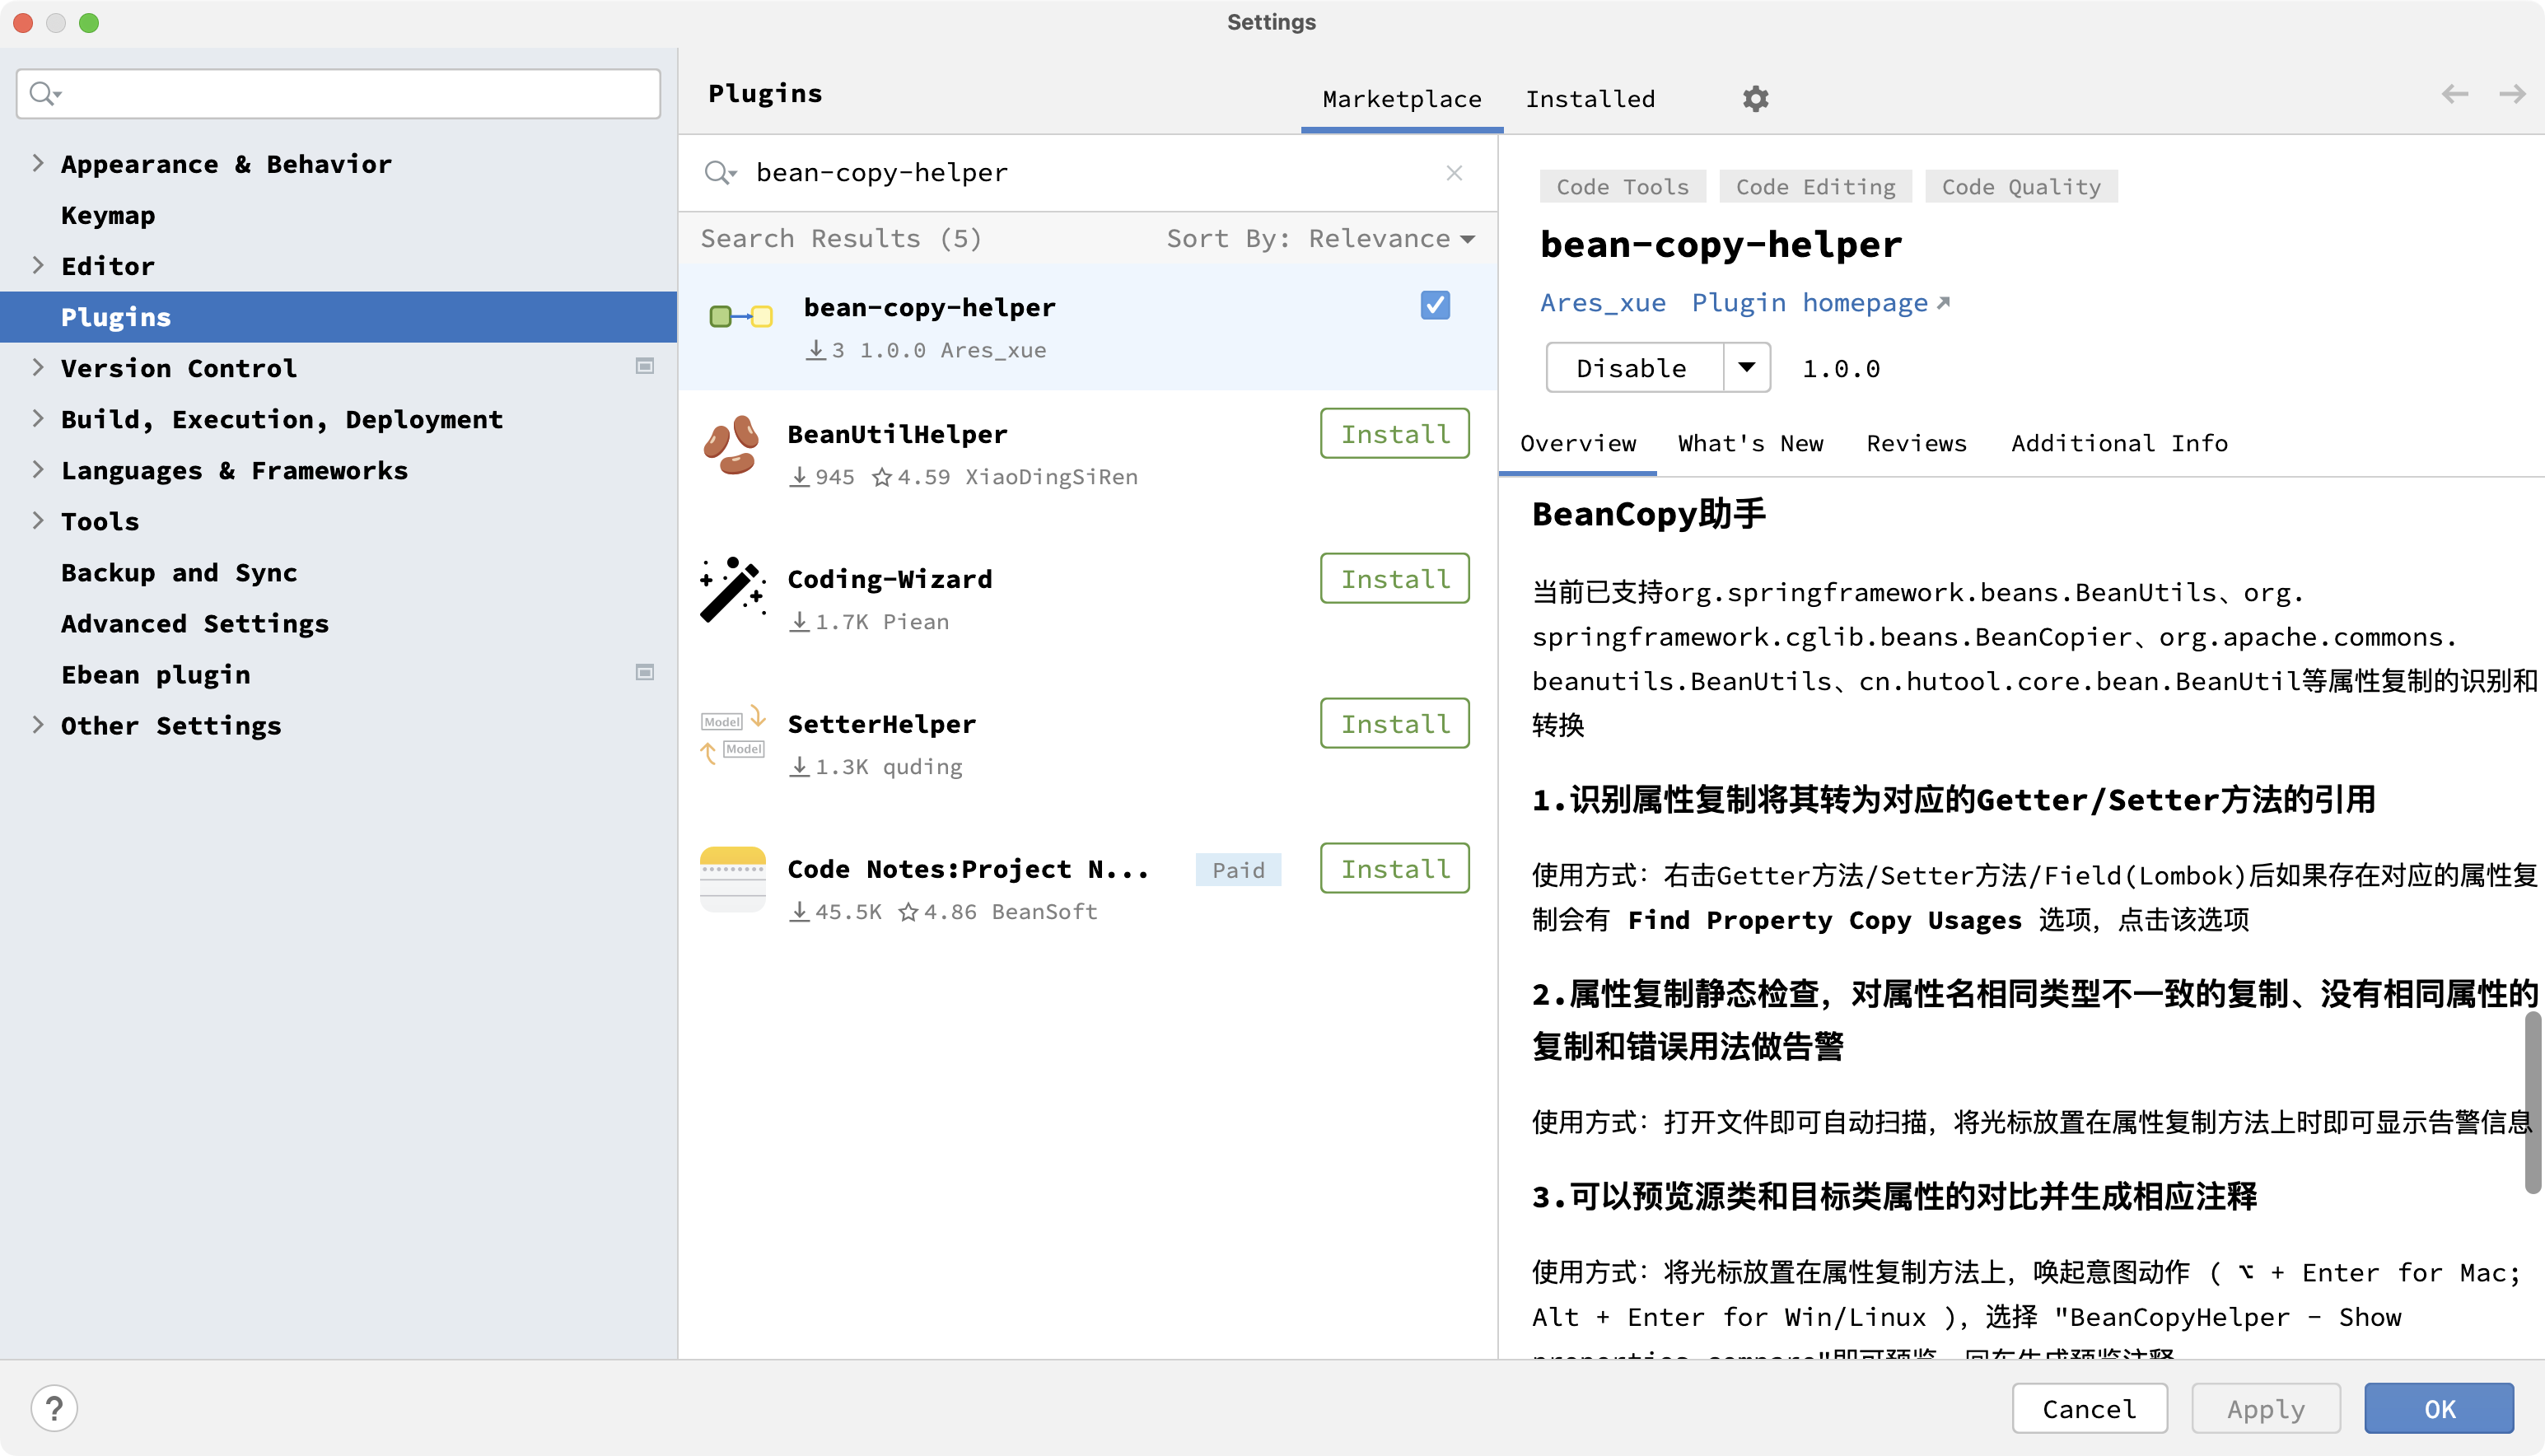Click the Coding-Wizard magic wand icon
The height and width of the screenshot is (1456, 2545).
(732, 591)
